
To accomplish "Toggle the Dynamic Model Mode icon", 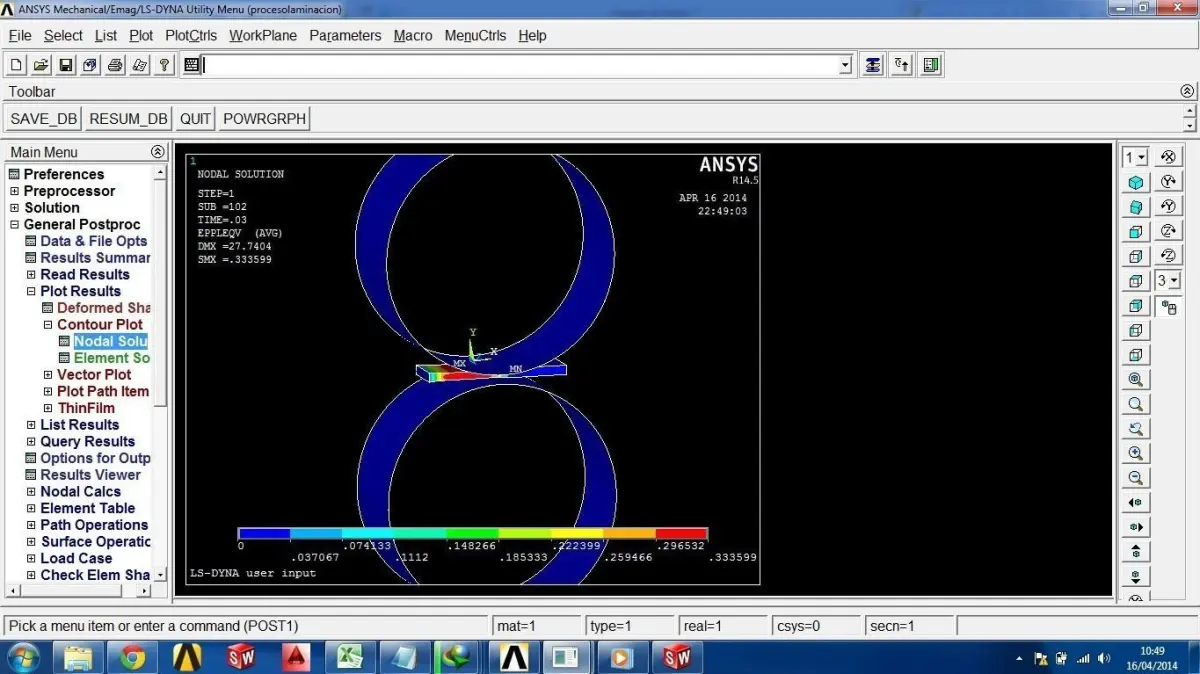I will coord(1168,306).
